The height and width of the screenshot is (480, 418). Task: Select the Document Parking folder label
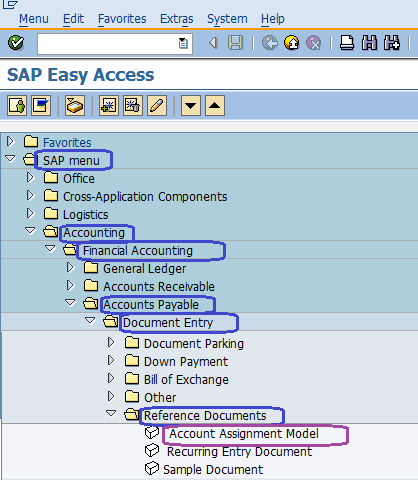coord(194,344)
